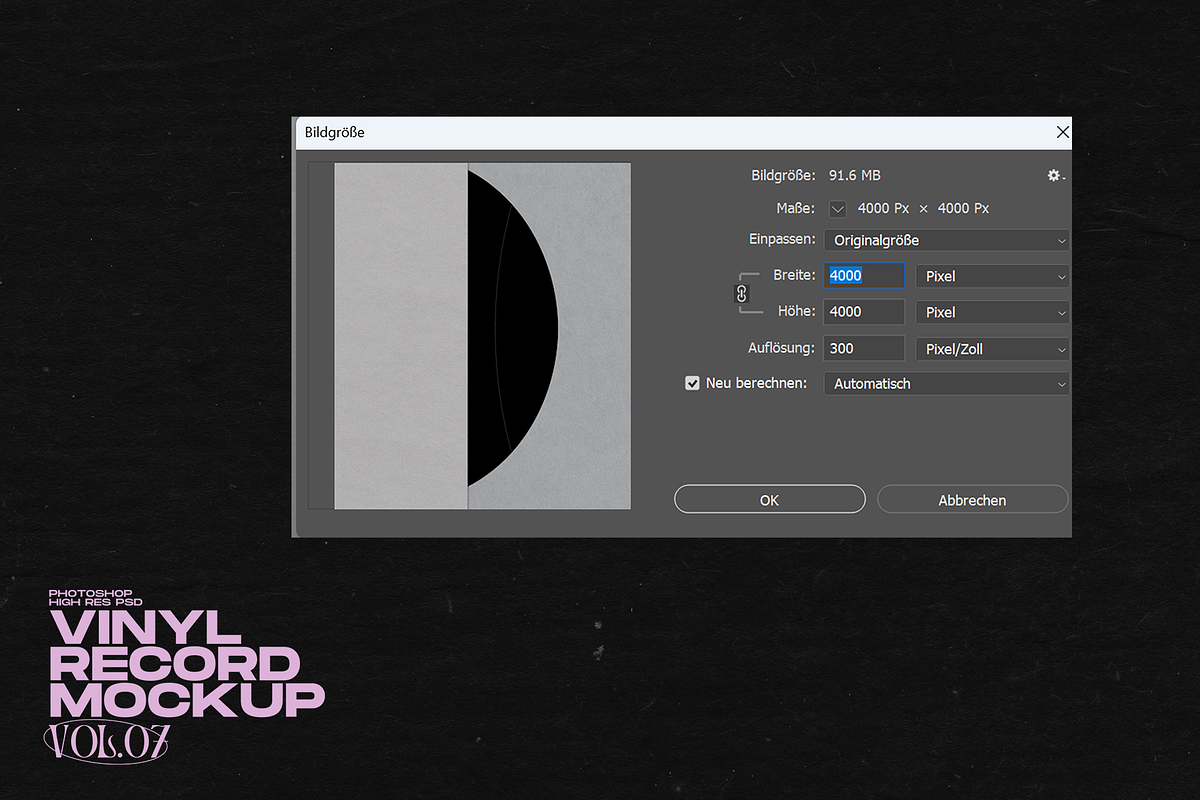Open the Einpassen dropdown showing Originalgröße
The image size is (1200, 800).
946,240
